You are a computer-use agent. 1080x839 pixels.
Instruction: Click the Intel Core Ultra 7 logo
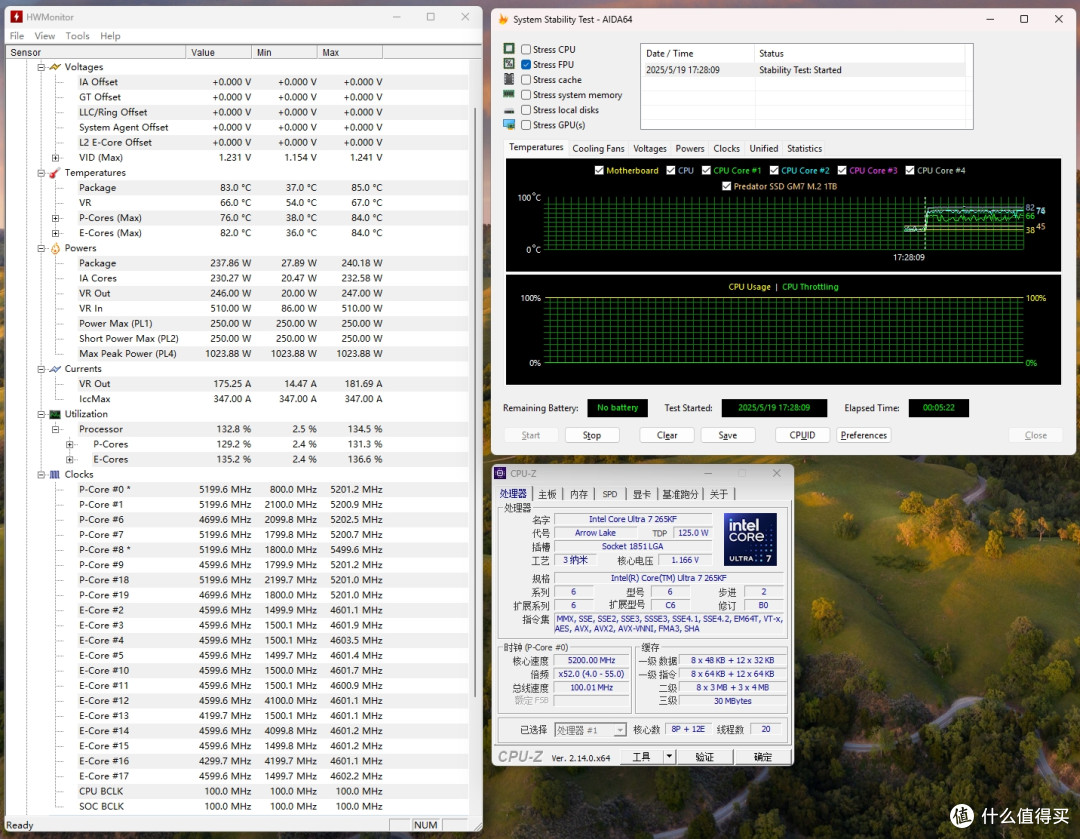click(x=750, y=539)
